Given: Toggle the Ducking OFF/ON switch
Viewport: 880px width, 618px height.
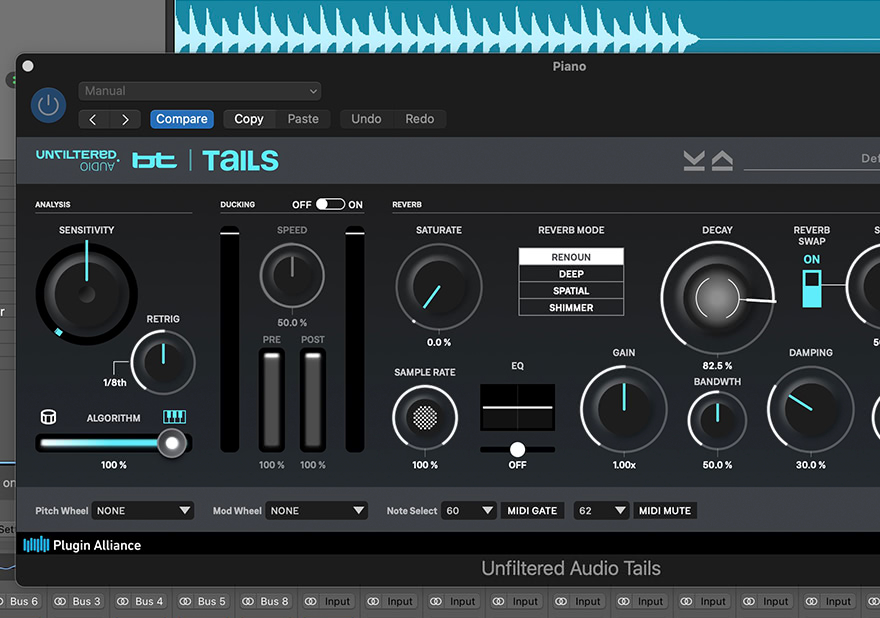Looking at the screenshot, I should point(330,204).
